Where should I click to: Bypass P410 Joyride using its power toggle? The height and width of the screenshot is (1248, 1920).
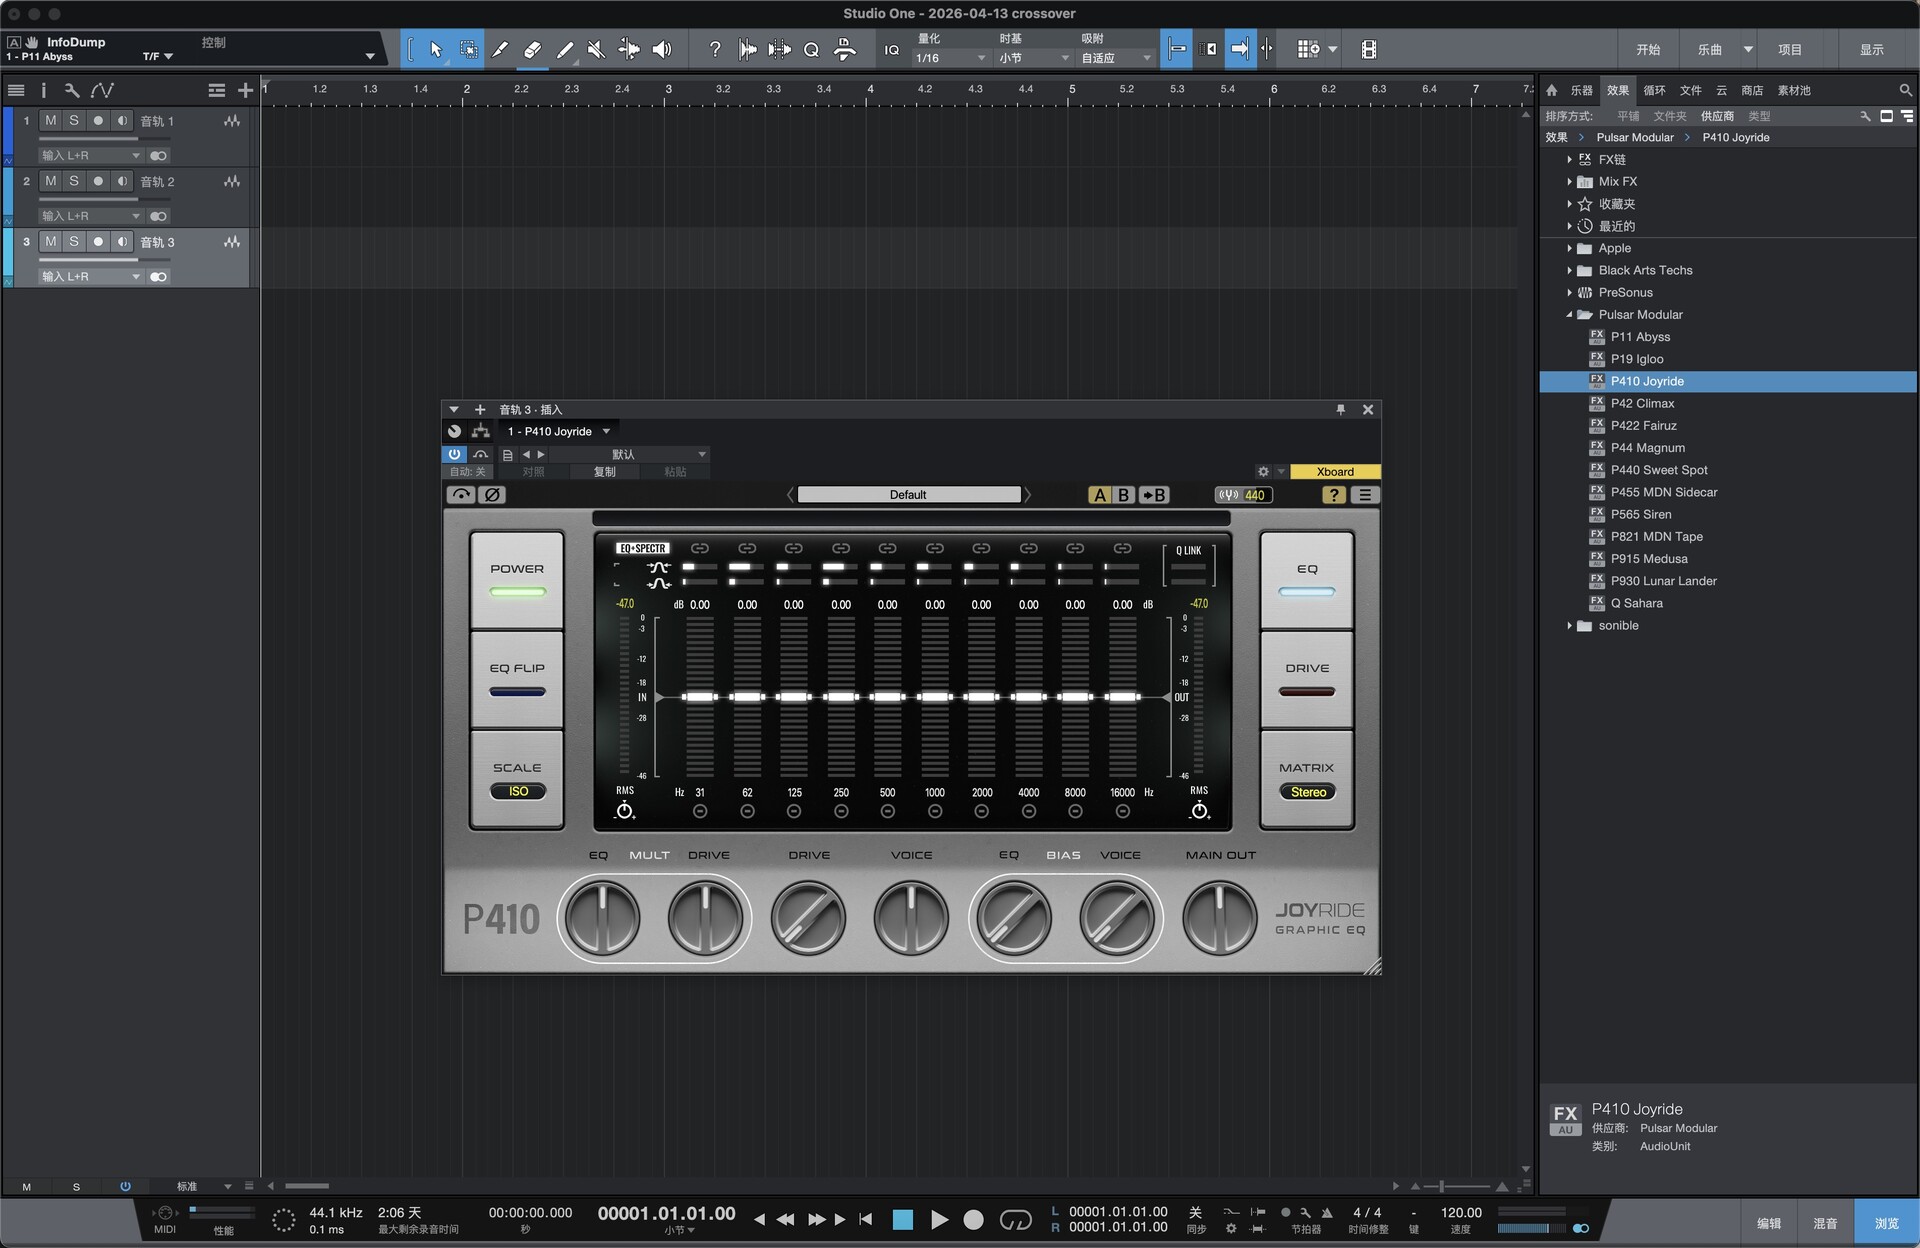(x=455, y=454)
